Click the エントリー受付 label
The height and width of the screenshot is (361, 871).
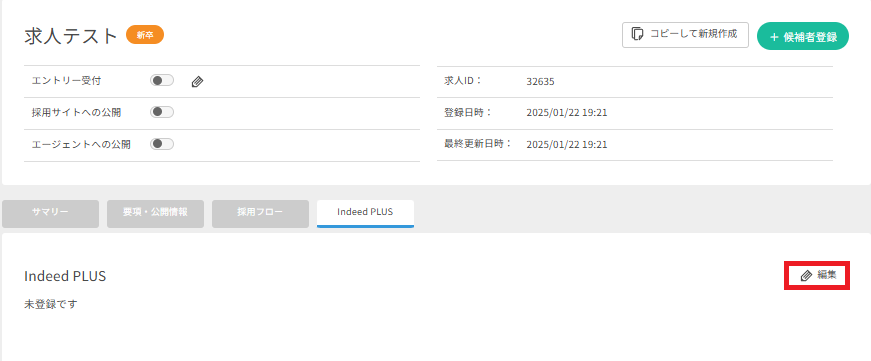[x=67, y=81]
